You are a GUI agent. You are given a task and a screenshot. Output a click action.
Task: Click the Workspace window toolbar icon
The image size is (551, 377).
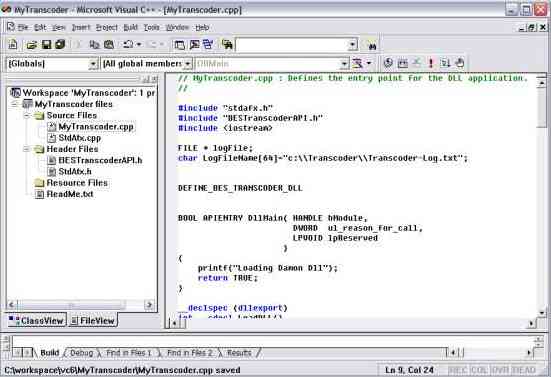pyautogui.click(x=180, y=45)
